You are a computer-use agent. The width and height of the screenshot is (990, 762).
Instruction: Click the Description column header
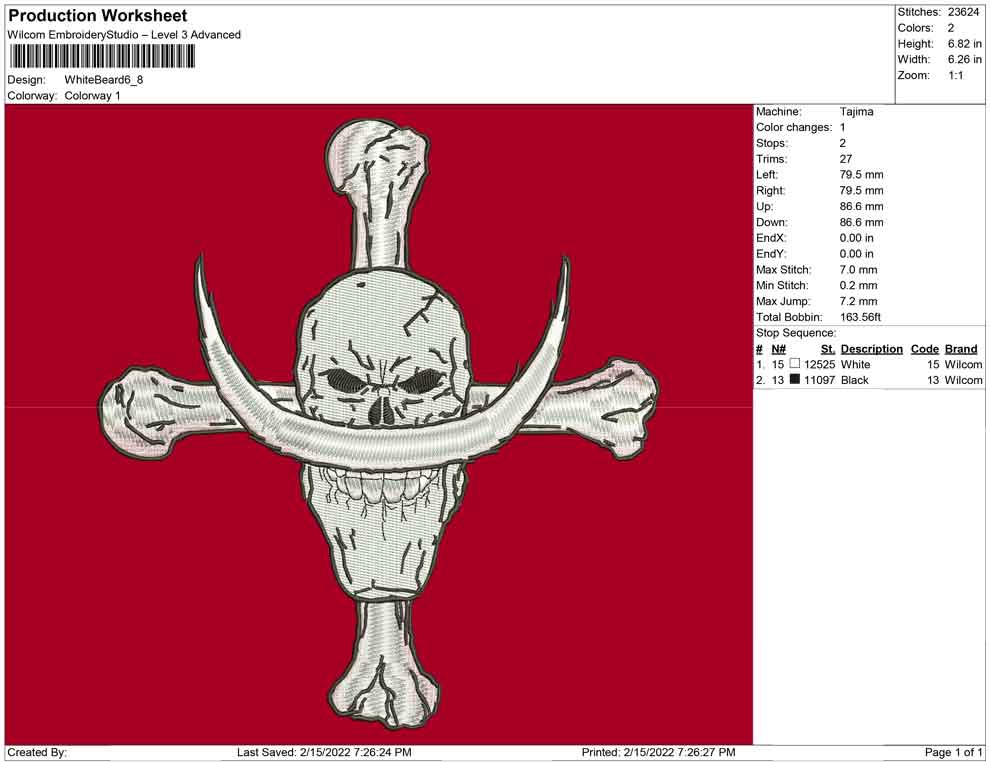pyautogui.click(x=871, y=349)
